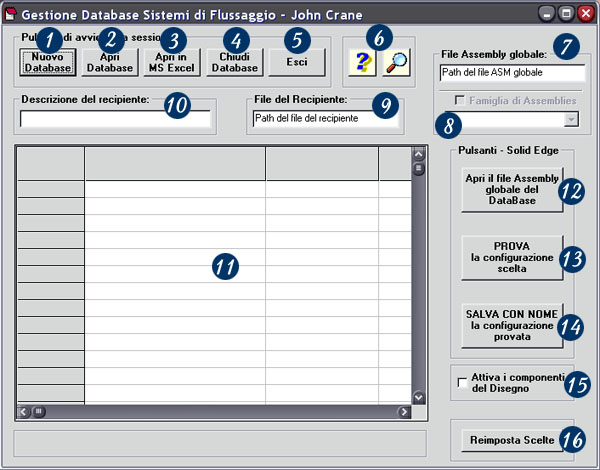The height and width of the screenshot is (470, 600).
Task: Click the grid's horizontal scrollbar right arrow
Action: point(404,411)
